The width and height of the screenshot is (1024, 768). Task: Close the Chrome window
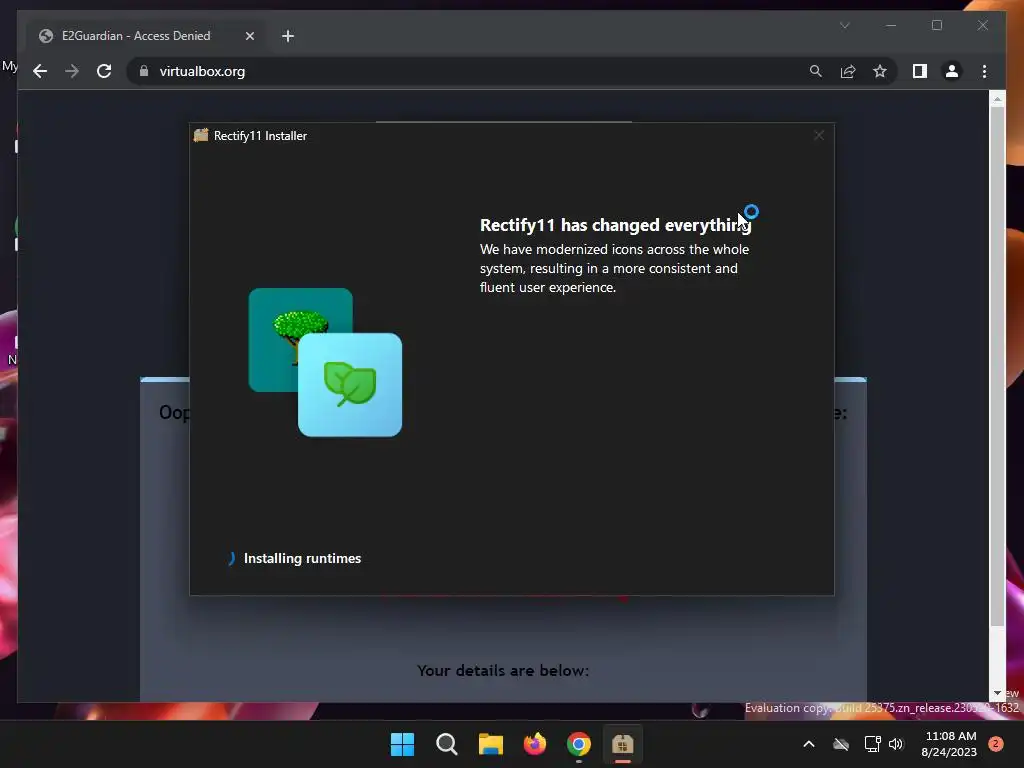coord(983,25)
